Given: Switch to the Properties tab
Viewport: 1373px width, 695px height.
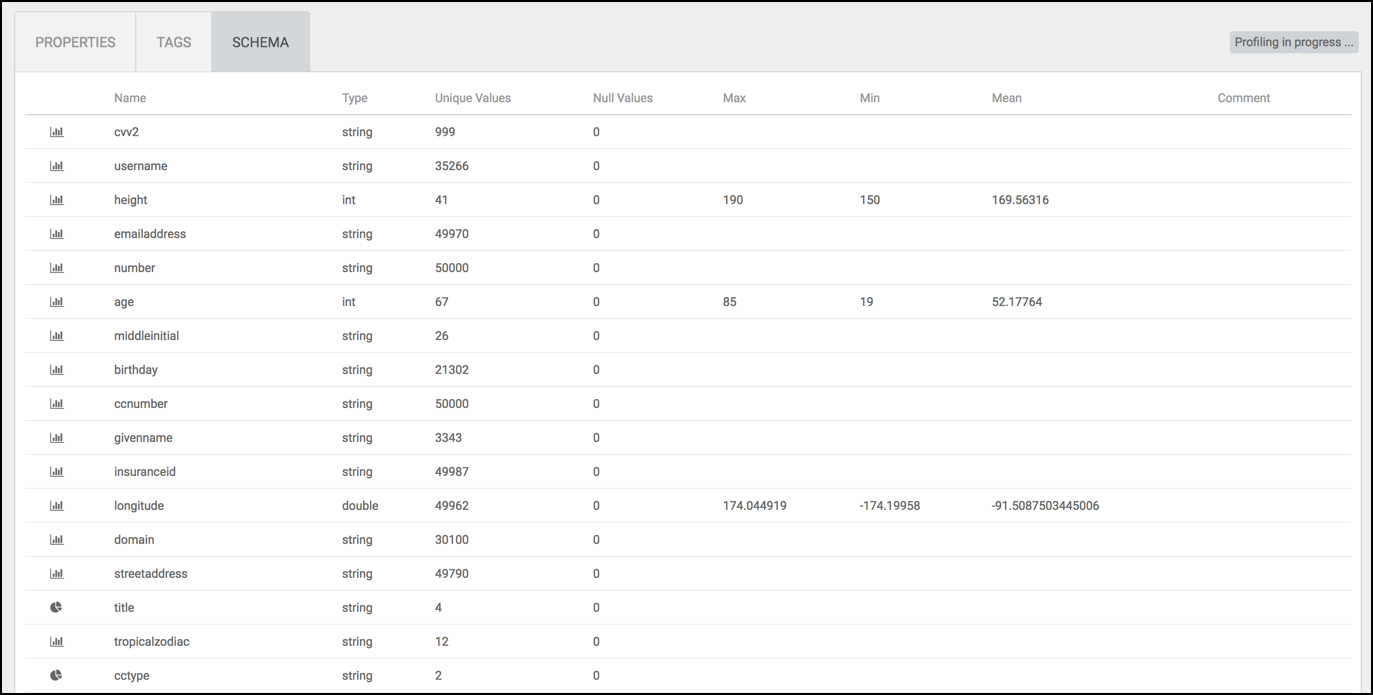Looking at the screenshot, I should coord(75,42).
